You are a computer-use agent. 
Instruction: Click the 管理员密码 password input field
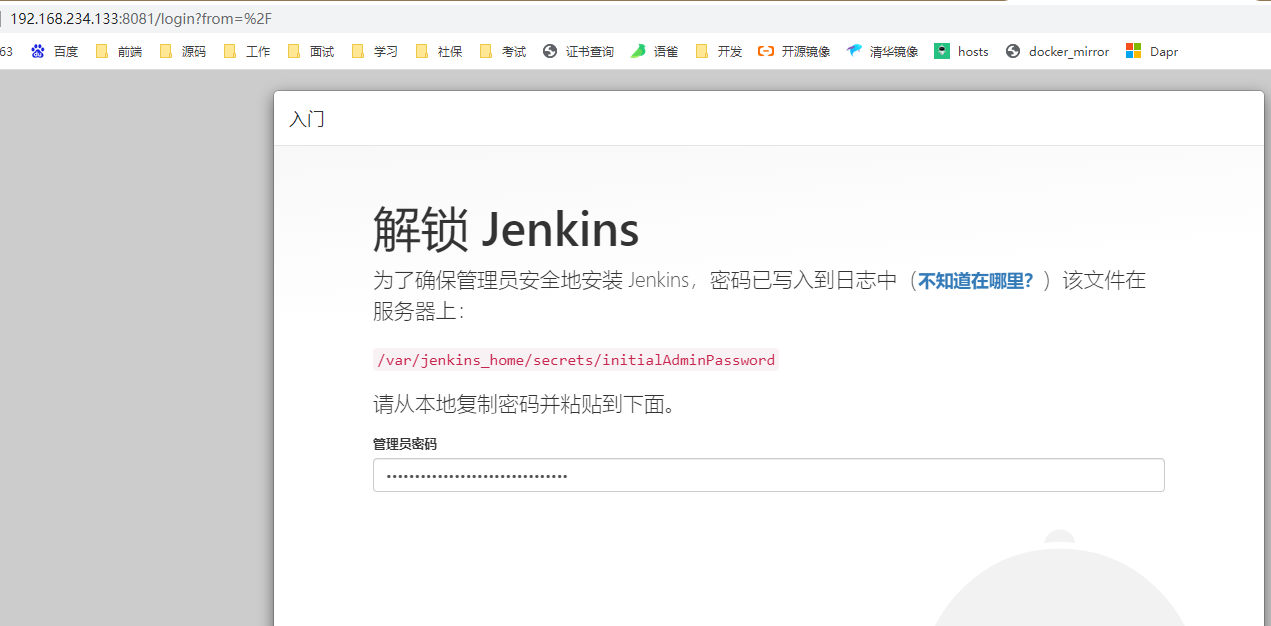tap(768, 475)
